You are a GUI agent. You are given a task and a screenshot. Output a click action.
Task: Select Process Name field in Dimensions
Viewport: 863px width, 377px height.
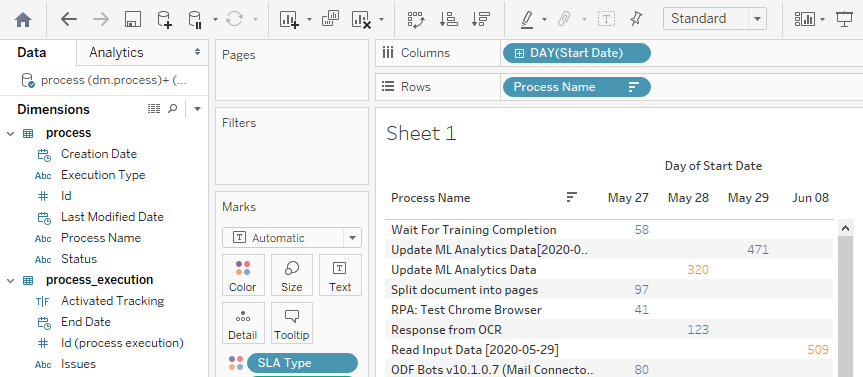[101, 238]
